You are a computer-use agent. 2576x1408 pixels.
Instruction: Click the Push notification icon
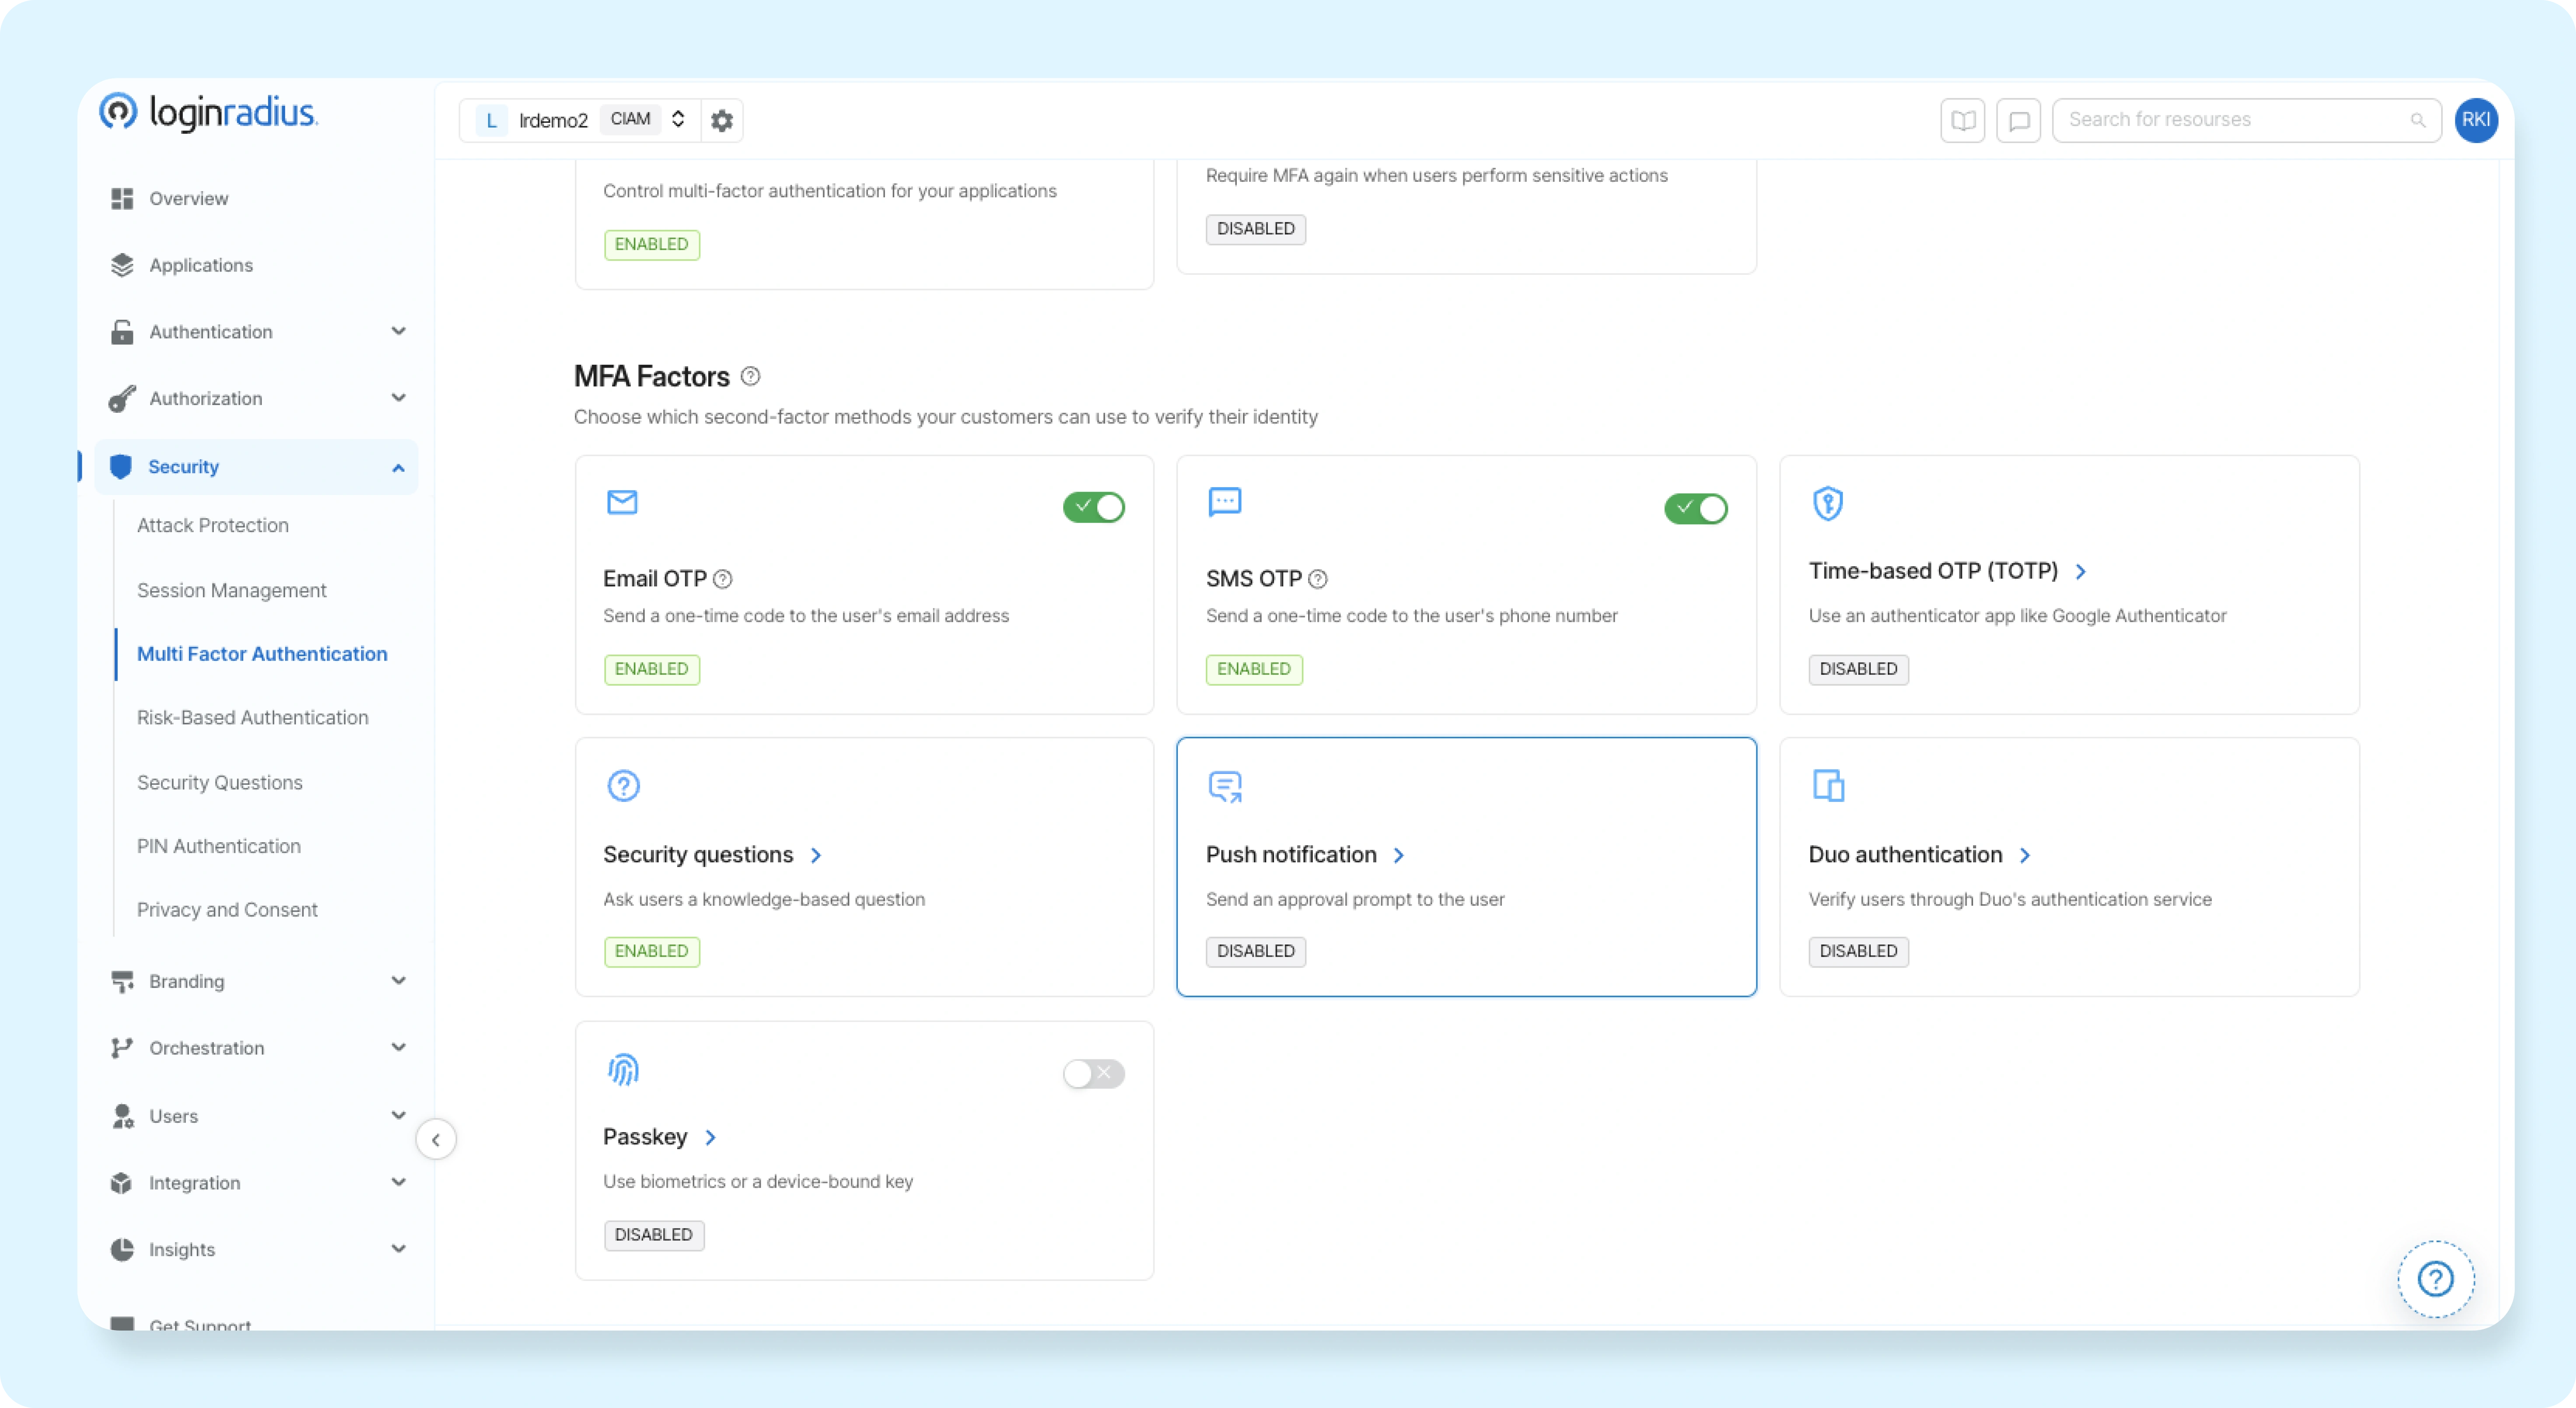point(1225,787)
